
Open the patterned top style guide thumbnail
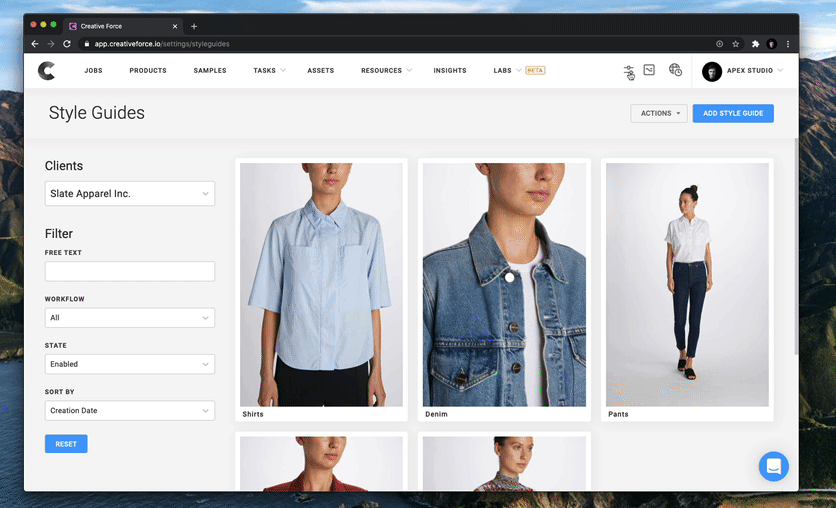504,463
